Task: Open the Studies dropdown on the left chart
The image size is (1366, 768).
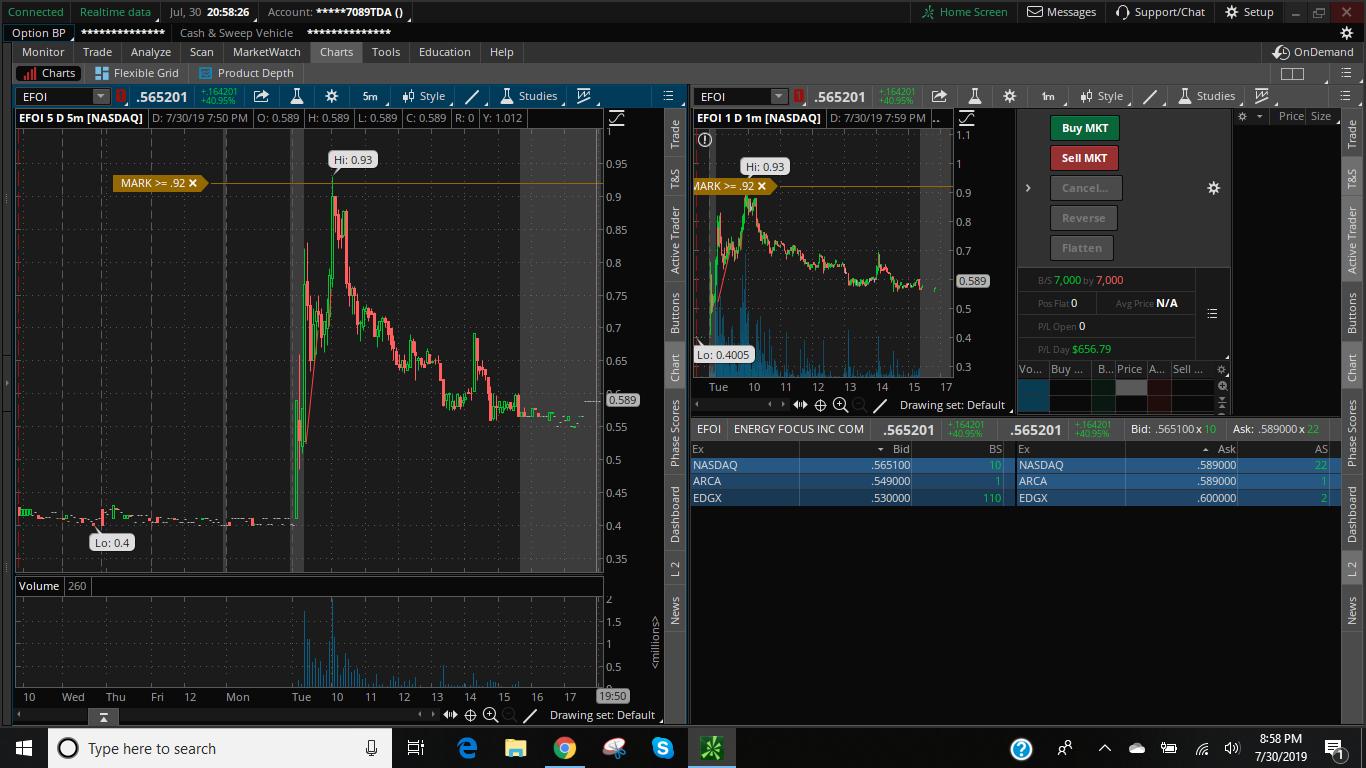Action: 529,96
